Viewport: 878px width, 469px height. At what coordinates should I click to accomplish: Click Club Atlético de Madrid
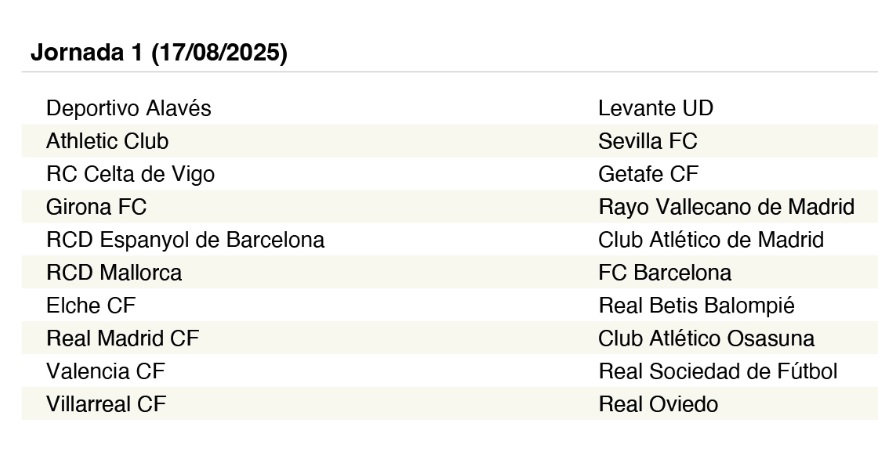pyautogui.click(x=711, y=240)
